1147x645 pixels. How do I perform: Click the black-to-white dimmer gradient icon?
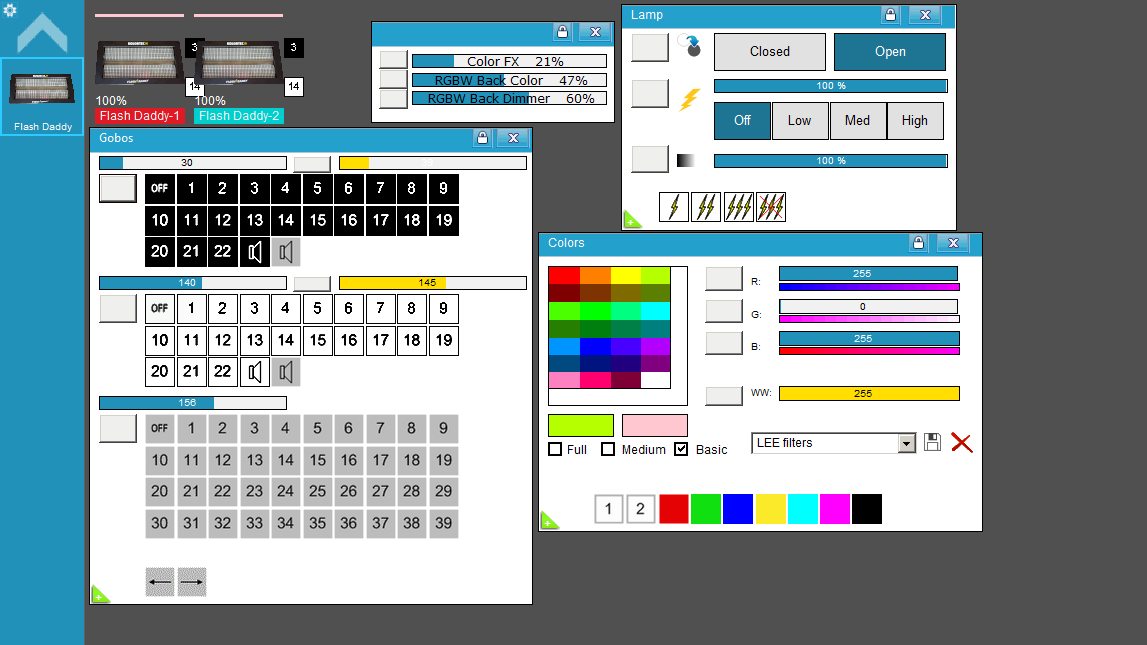(x=685, y=160)
